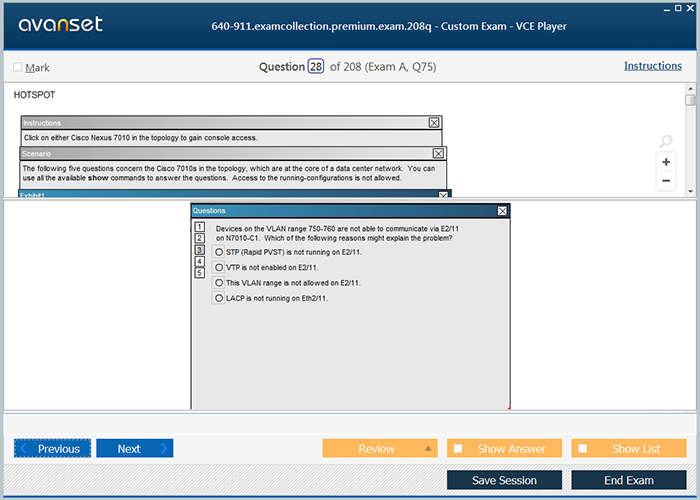
Task: Click the magnifier zoom icon
Action: 666,141
